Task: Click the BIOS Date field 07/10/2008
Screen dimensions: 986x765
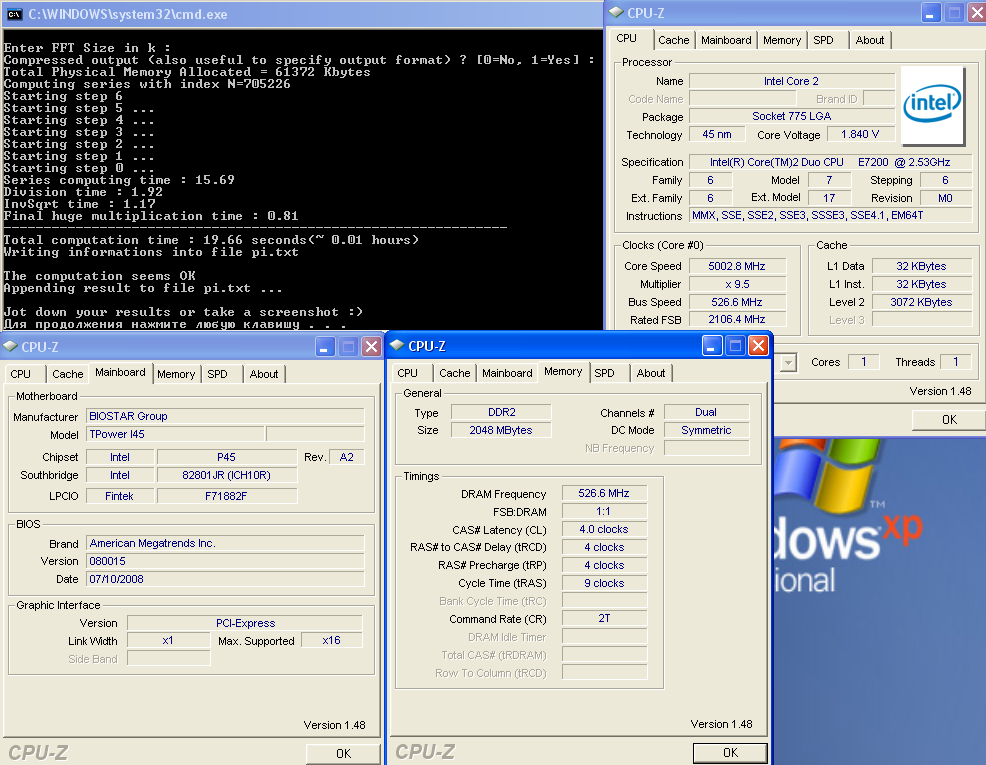Action: (225, 579)
